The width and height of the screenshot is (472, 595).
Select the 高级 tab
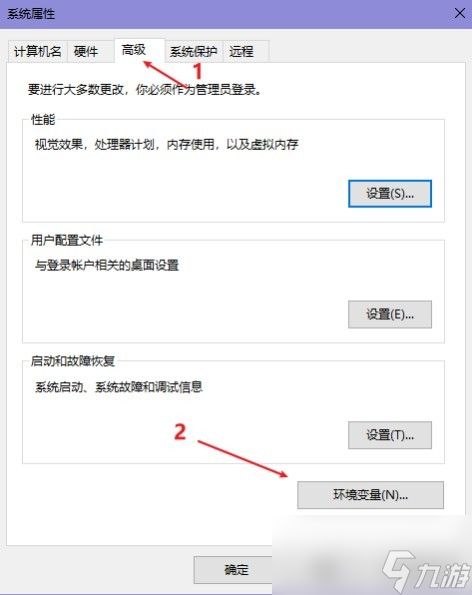pos(134,50)
